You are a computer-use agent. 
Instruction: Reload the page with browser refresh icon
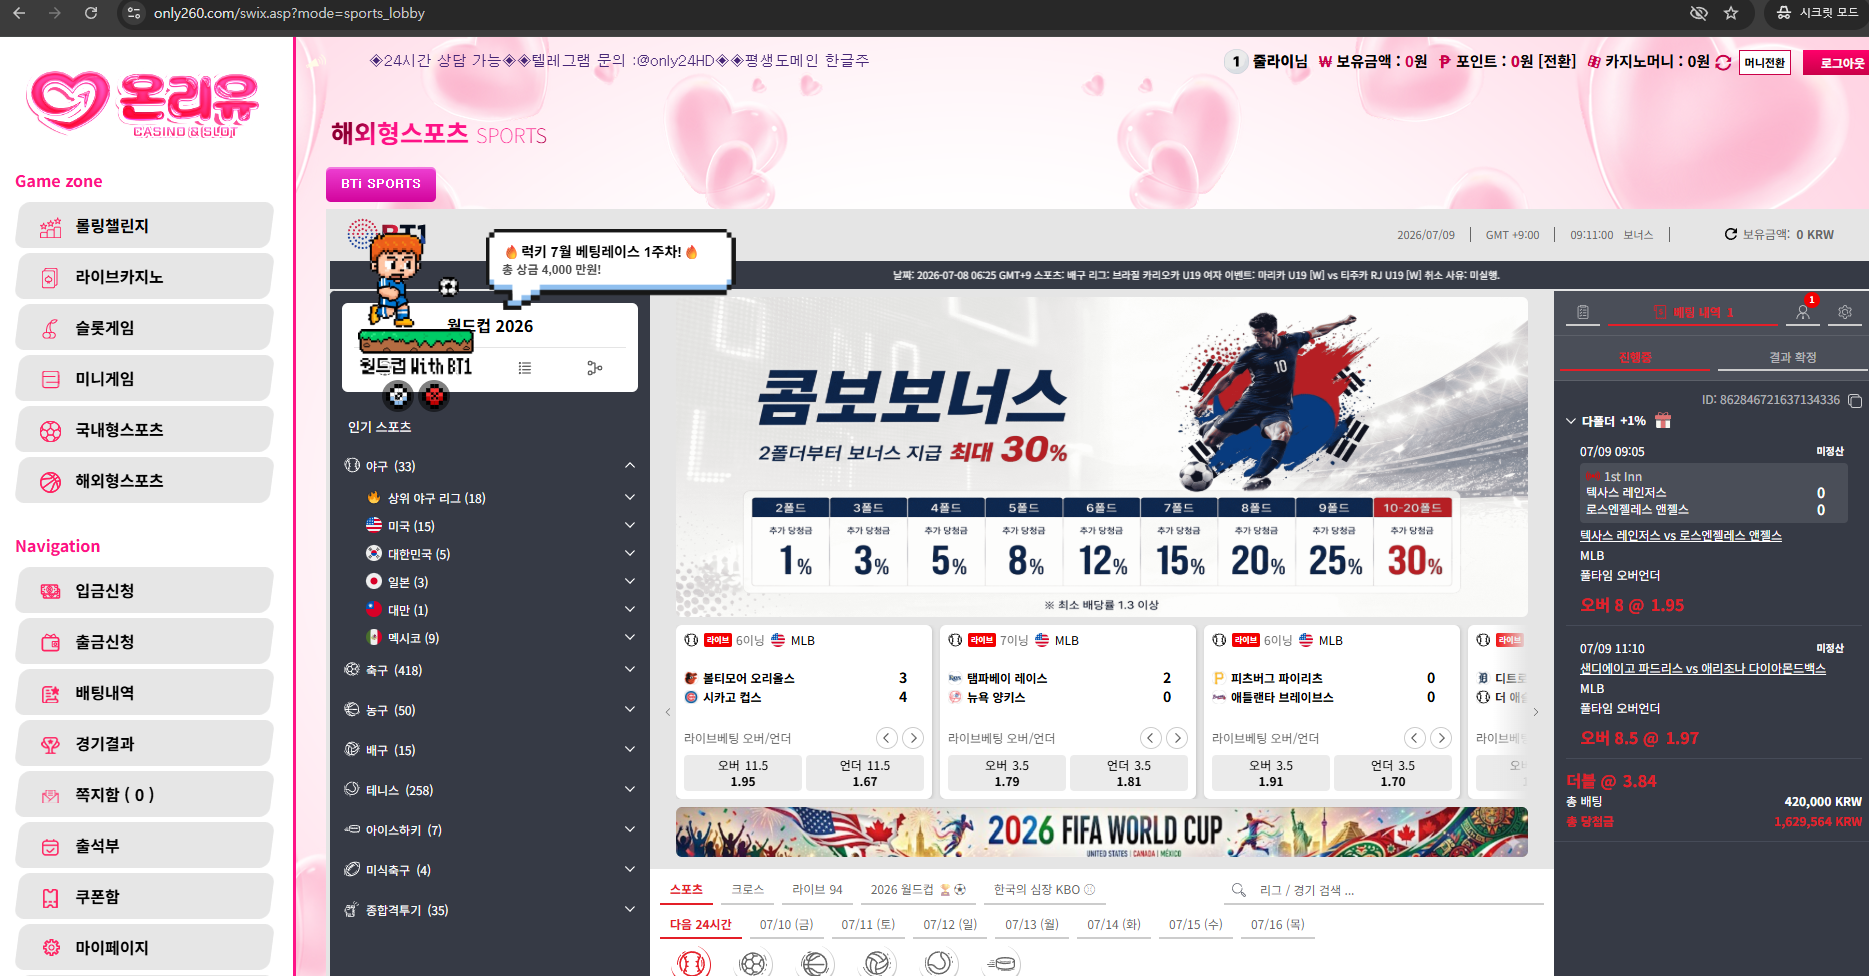91,13
